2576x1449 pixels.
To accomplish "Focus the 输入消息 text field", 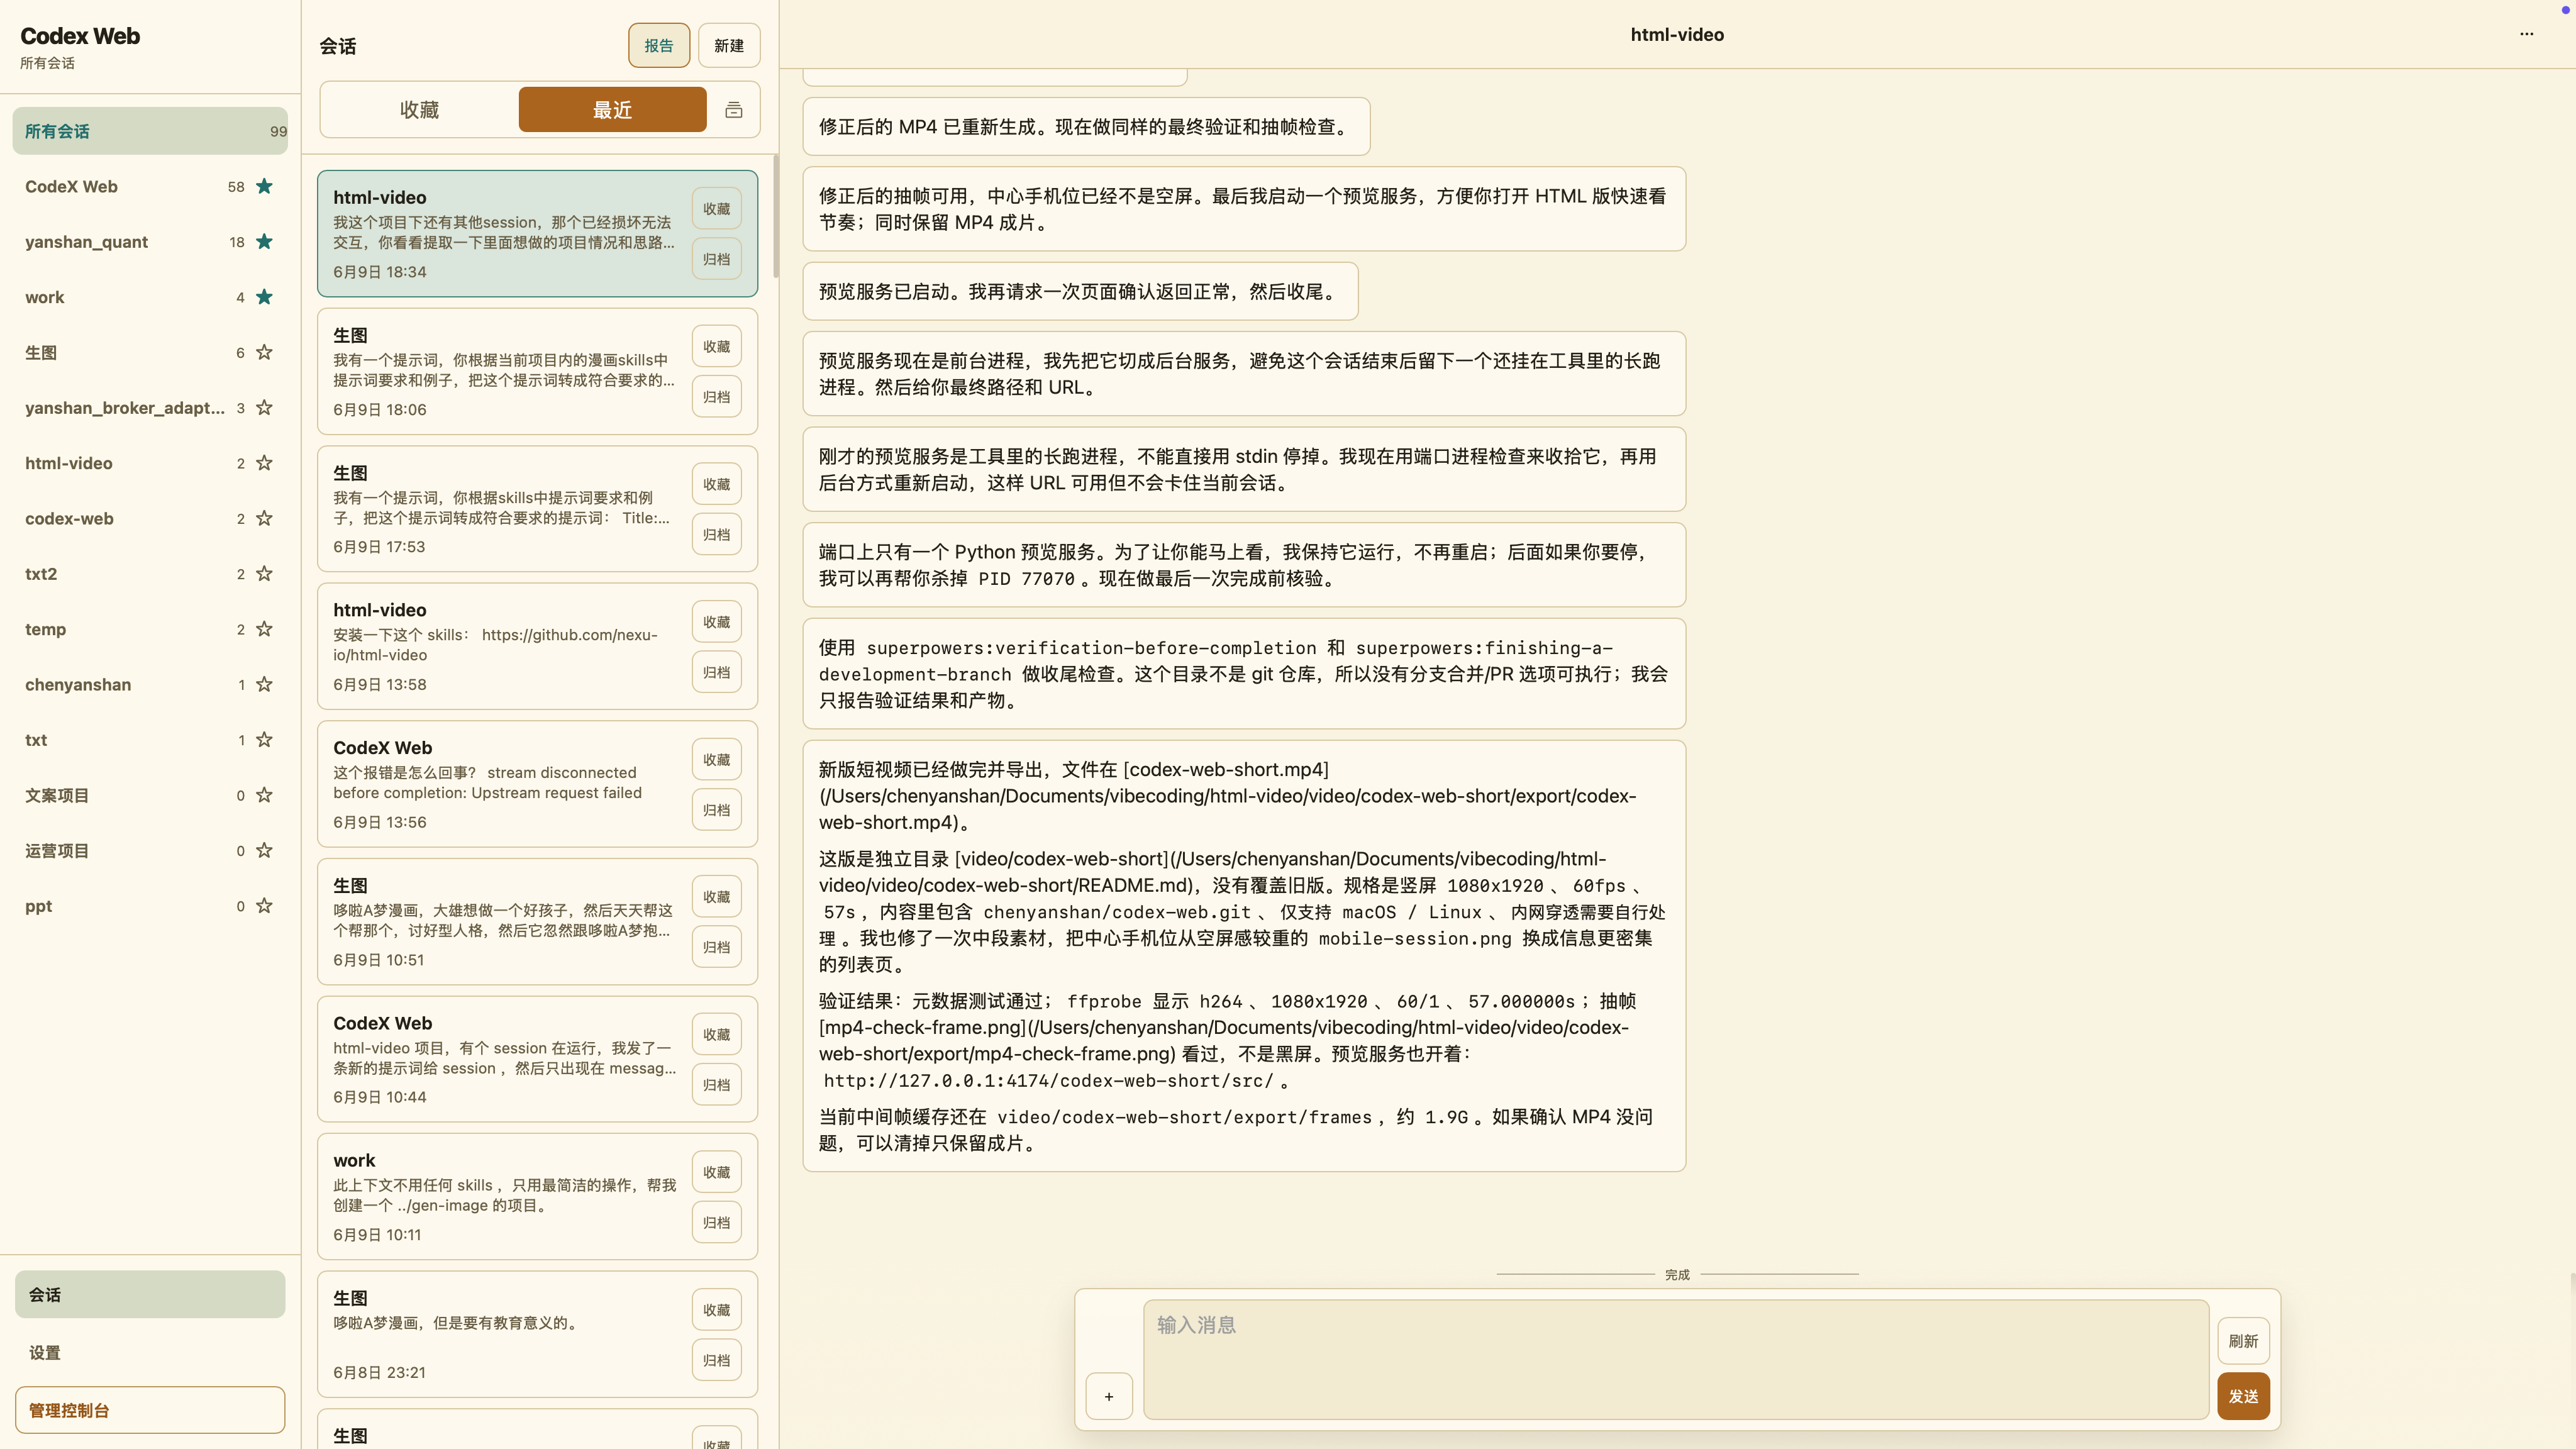I will [x=1676, y=1359].
